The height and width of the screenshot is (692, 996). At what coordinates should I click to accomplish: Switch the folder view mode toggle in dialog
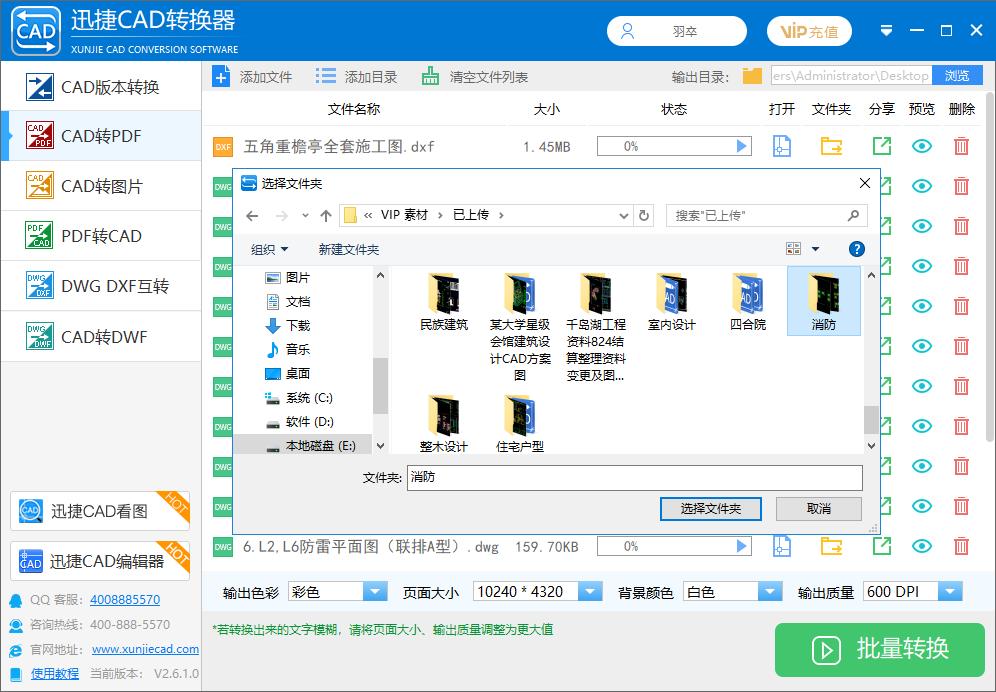click(793, 249)
